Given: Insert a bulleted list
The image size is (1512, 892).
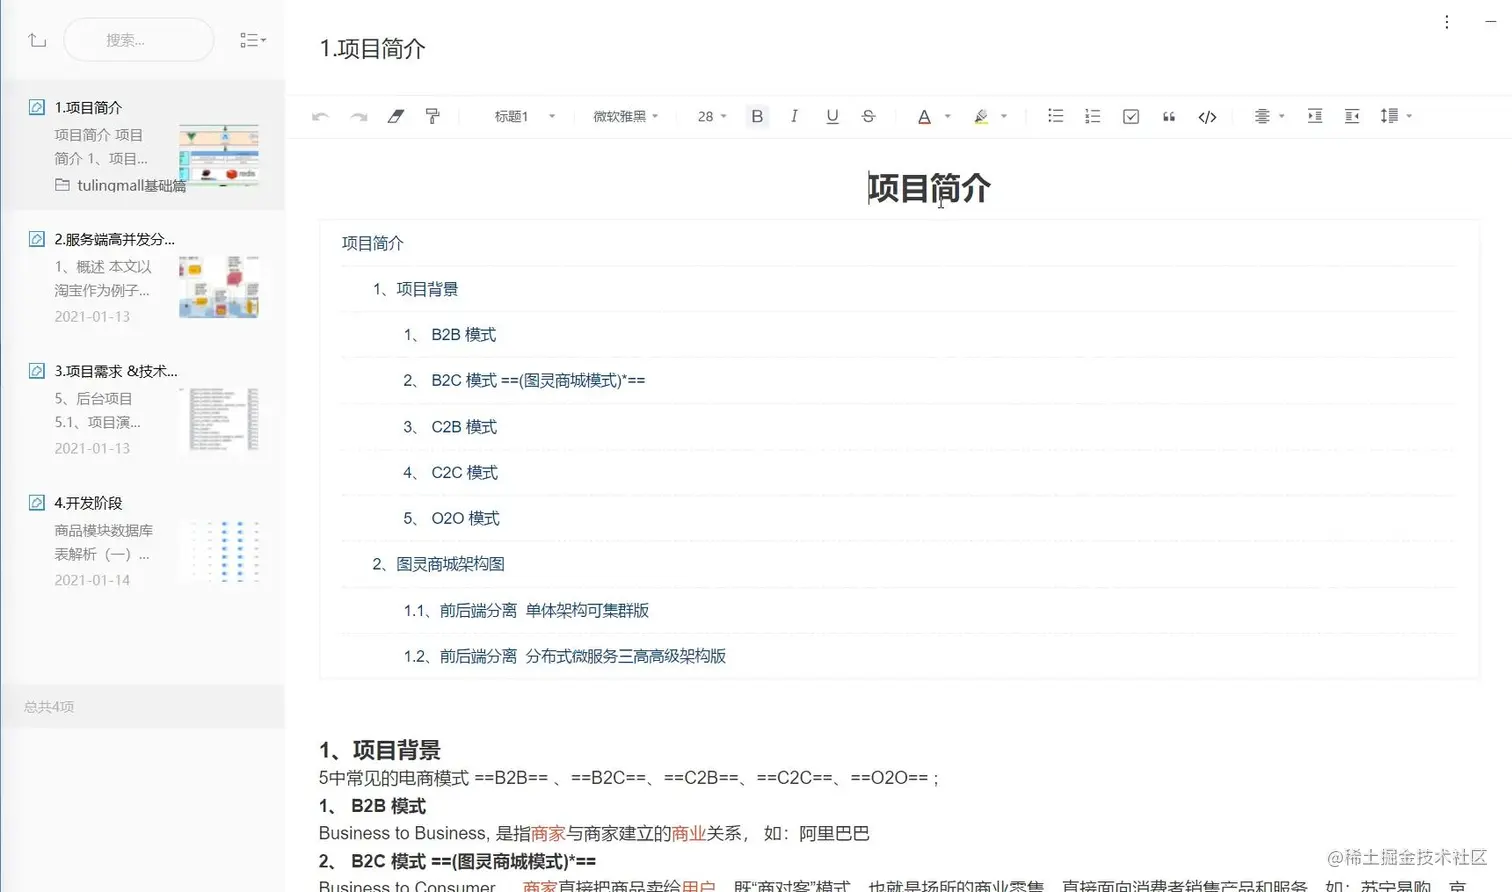Looking at the screenshot, I should (x=1055, y=116).
